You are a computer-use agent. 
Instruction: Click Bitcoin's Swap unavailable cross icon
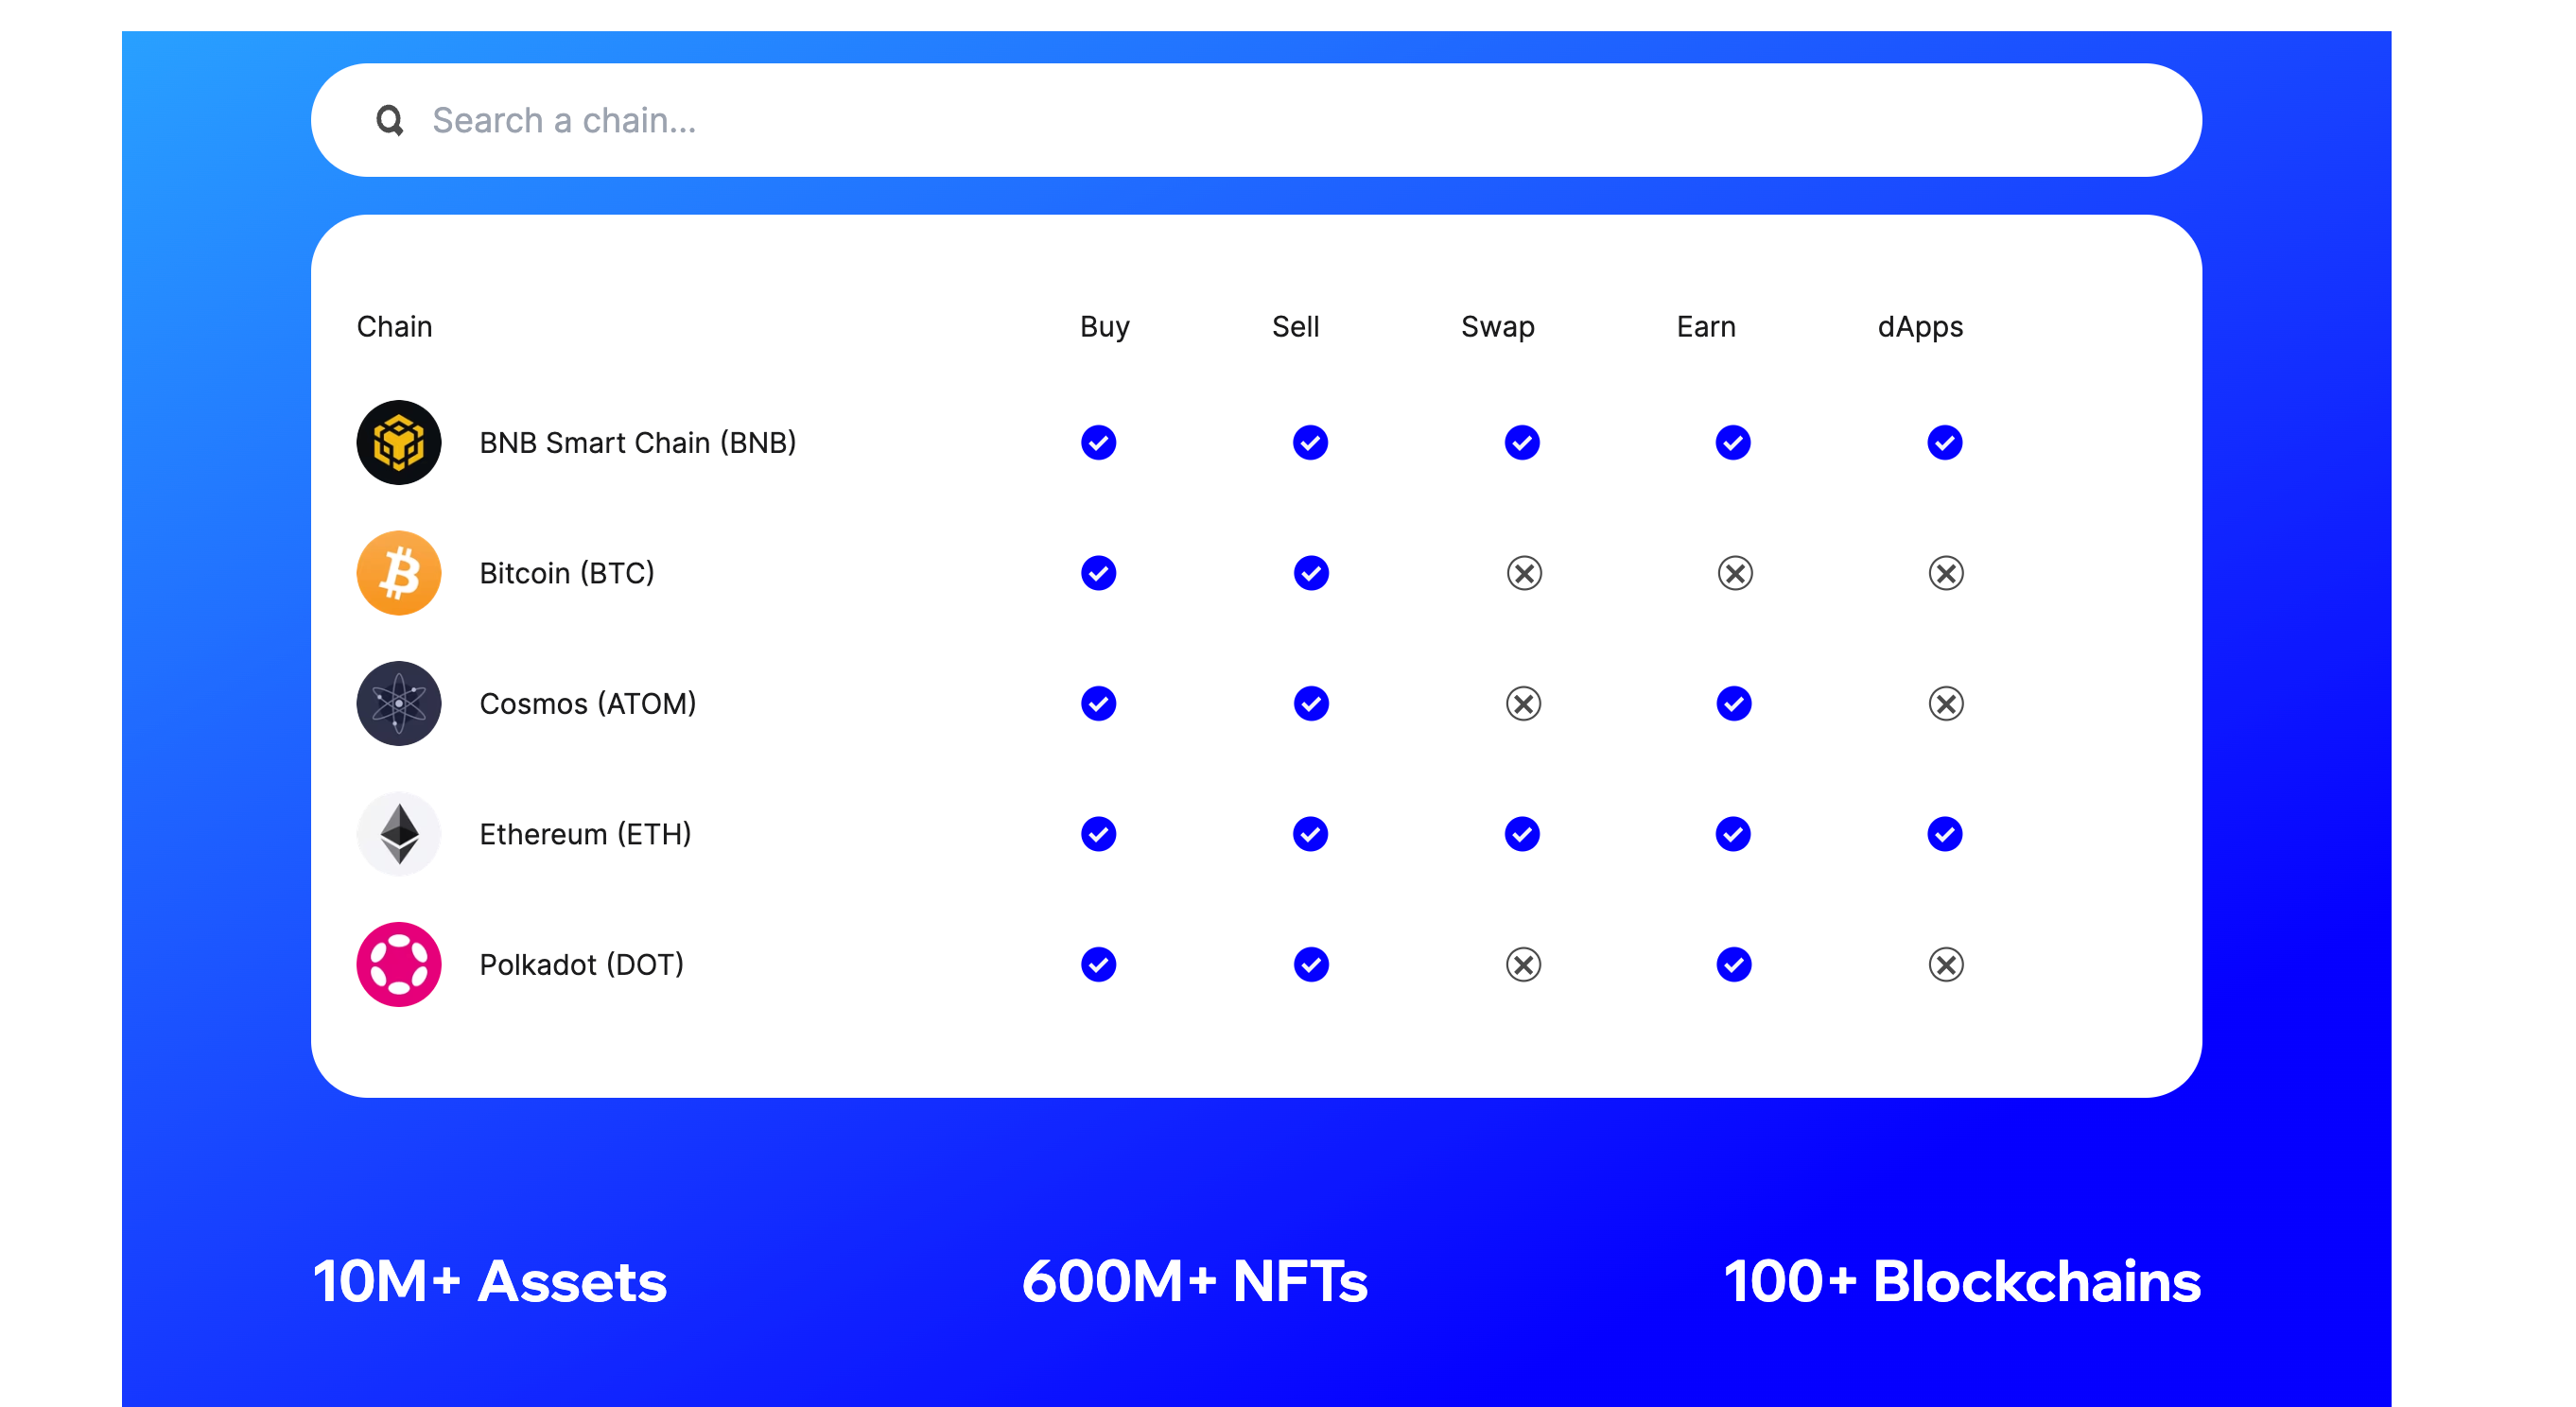coord(1523,573)
